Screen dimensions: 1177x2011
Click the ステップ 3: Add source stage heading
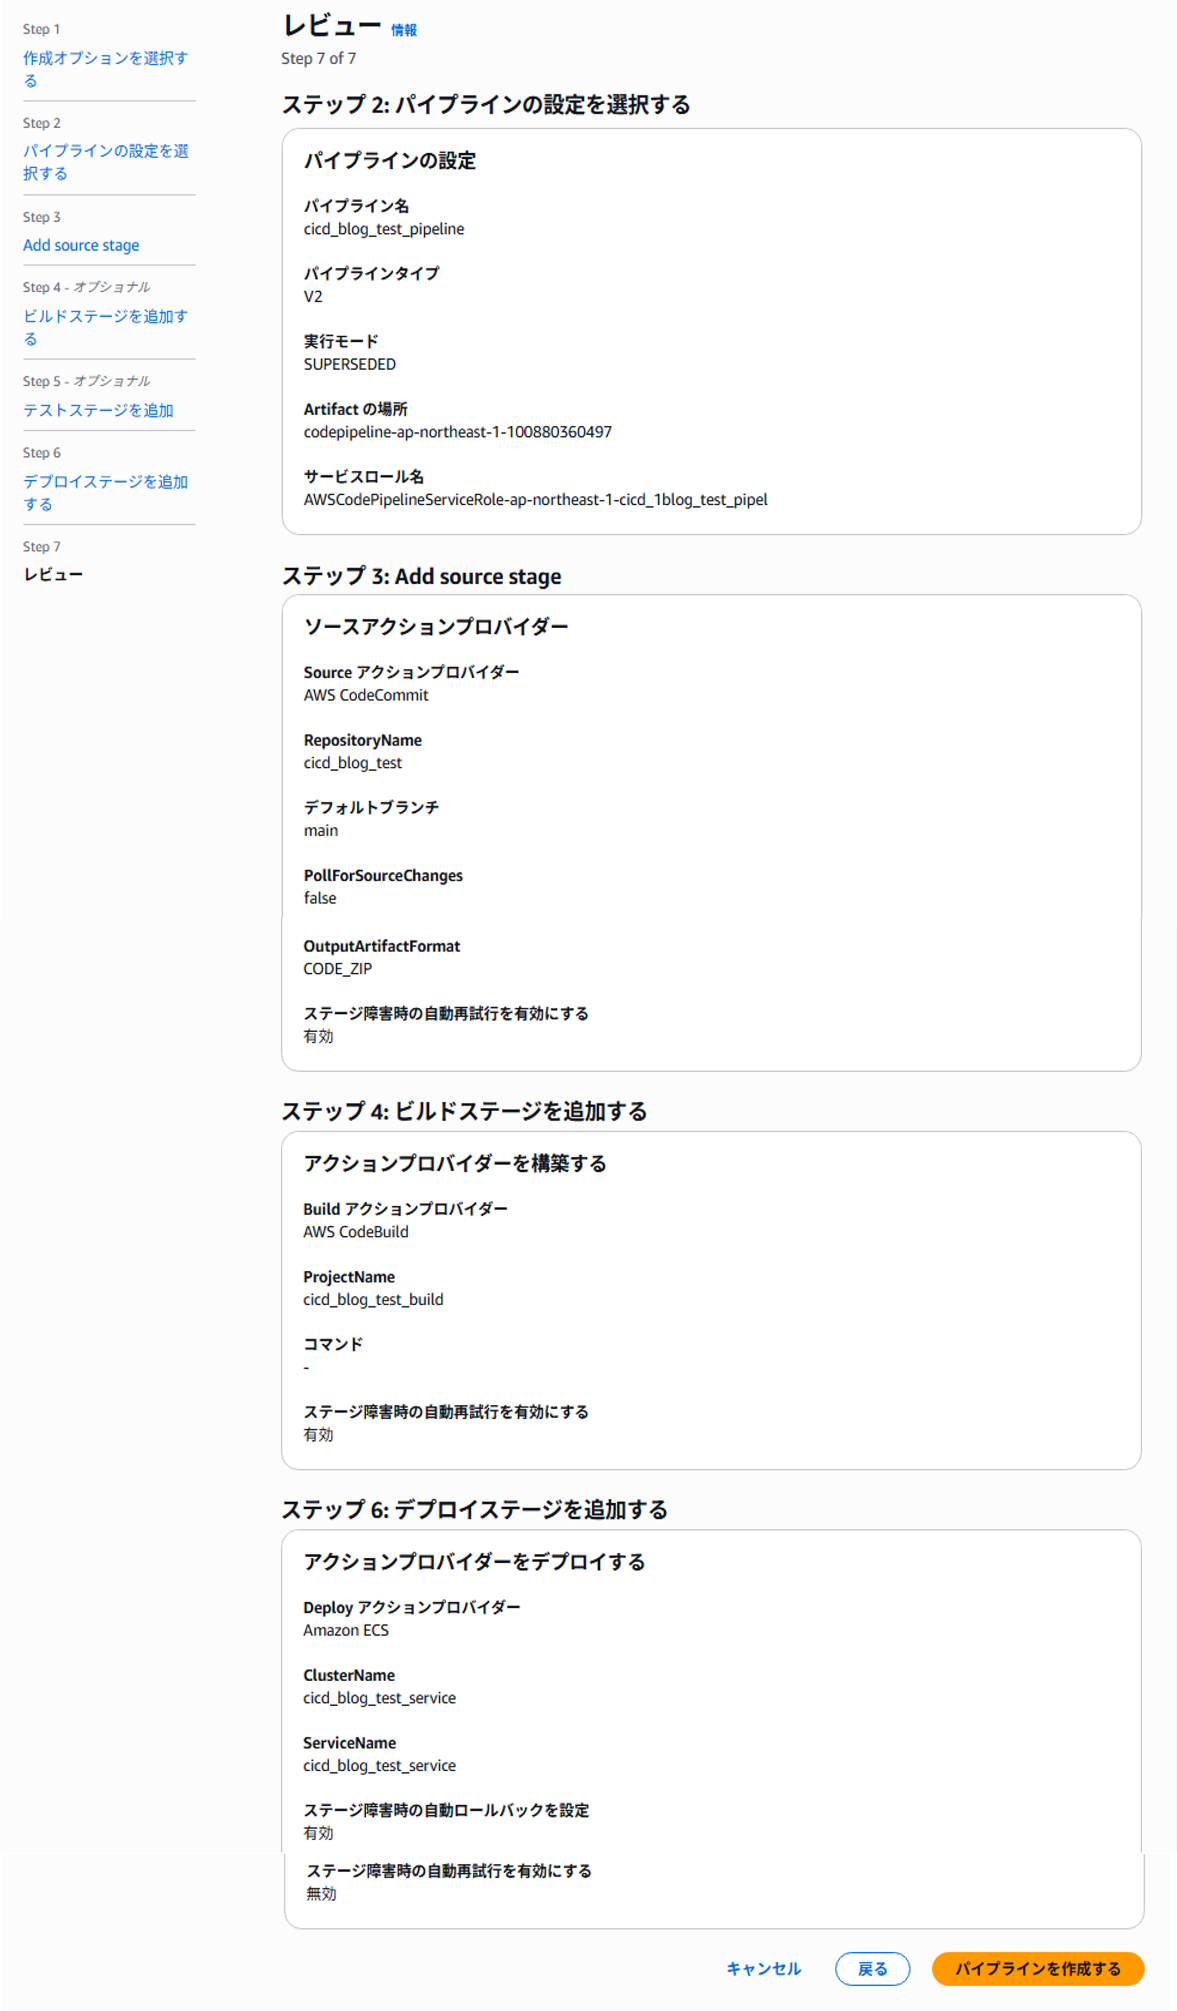[421, 577]
